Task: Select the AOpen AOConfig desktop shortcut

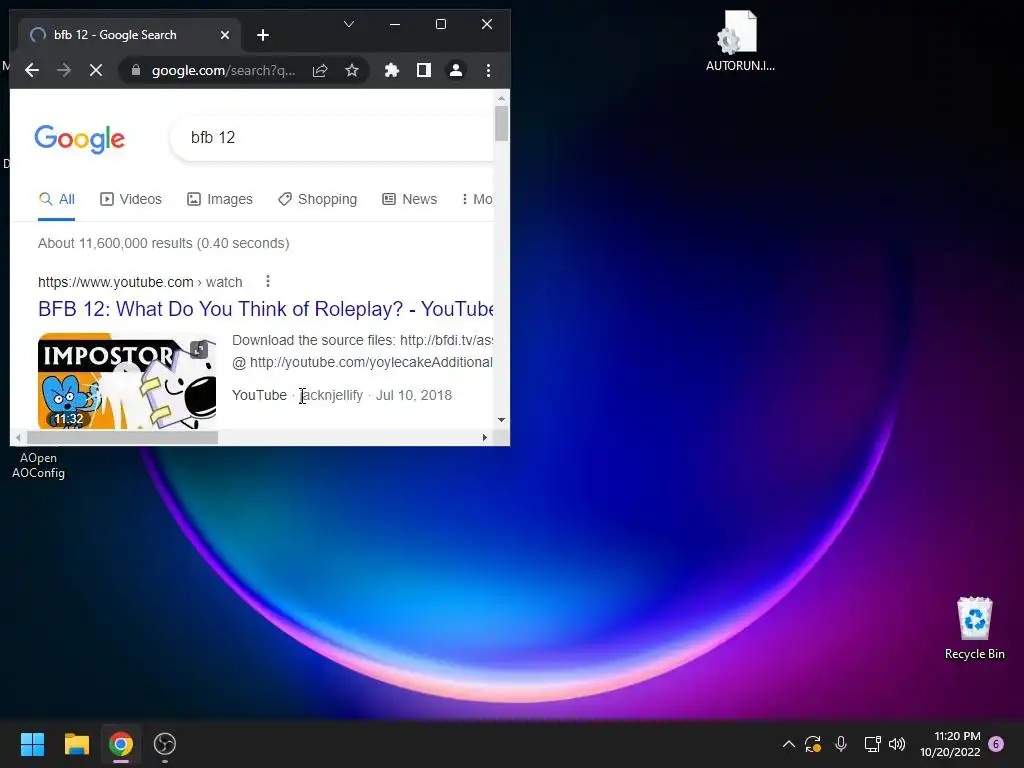Action: pyautogui.click(x=38, y=465)
